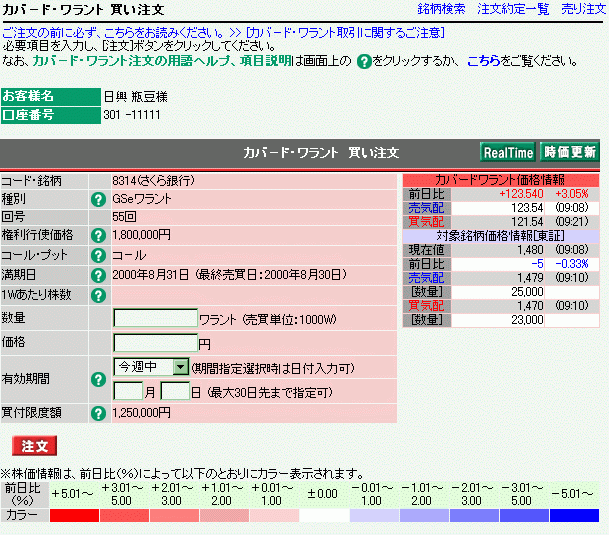
Task: Open help for 買付限度額
Action: (x=98, y=411)
